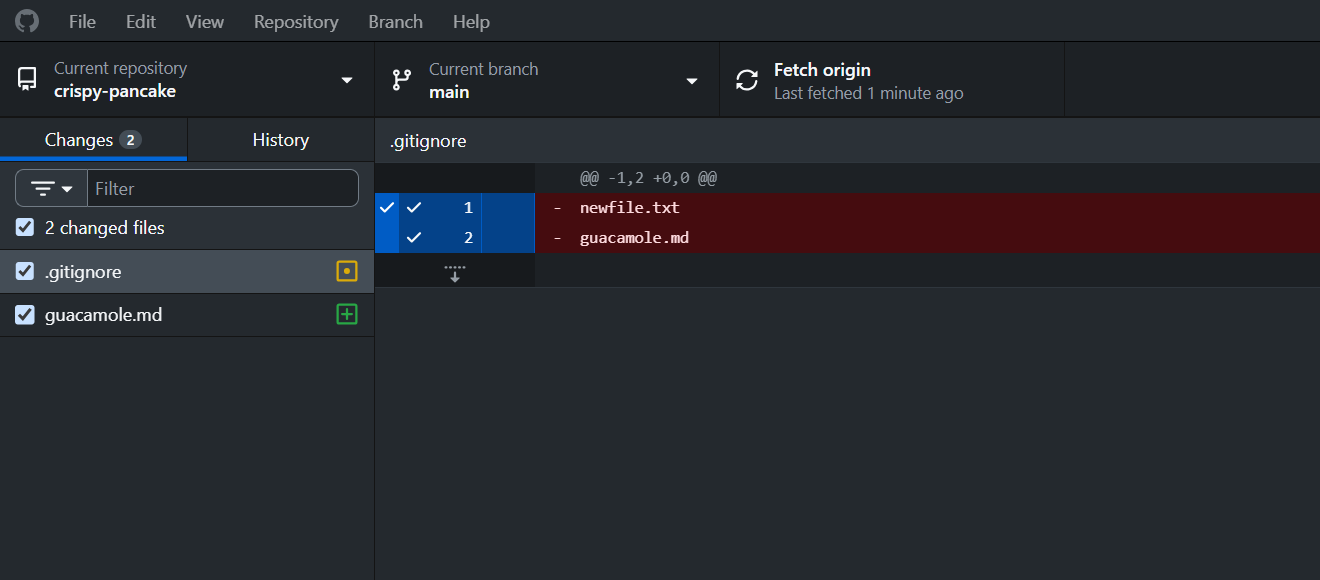Screen dimensions: 1320x580
Task: Switch to the History tab
Action: coord(281,140)
